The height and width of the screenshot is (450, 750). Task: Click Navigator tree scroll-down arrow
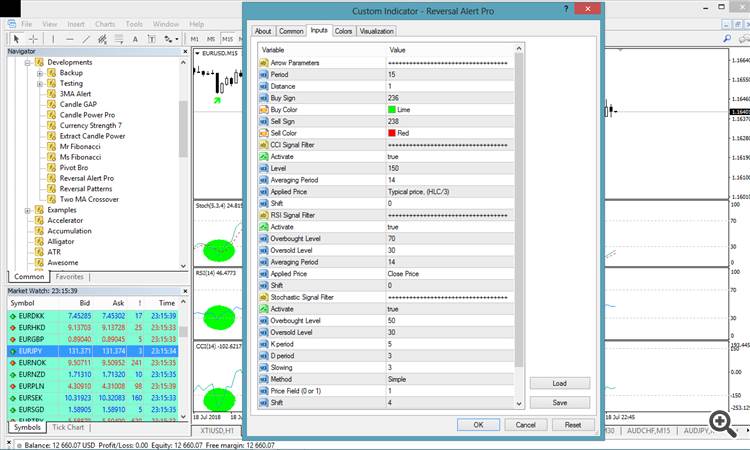183,266
